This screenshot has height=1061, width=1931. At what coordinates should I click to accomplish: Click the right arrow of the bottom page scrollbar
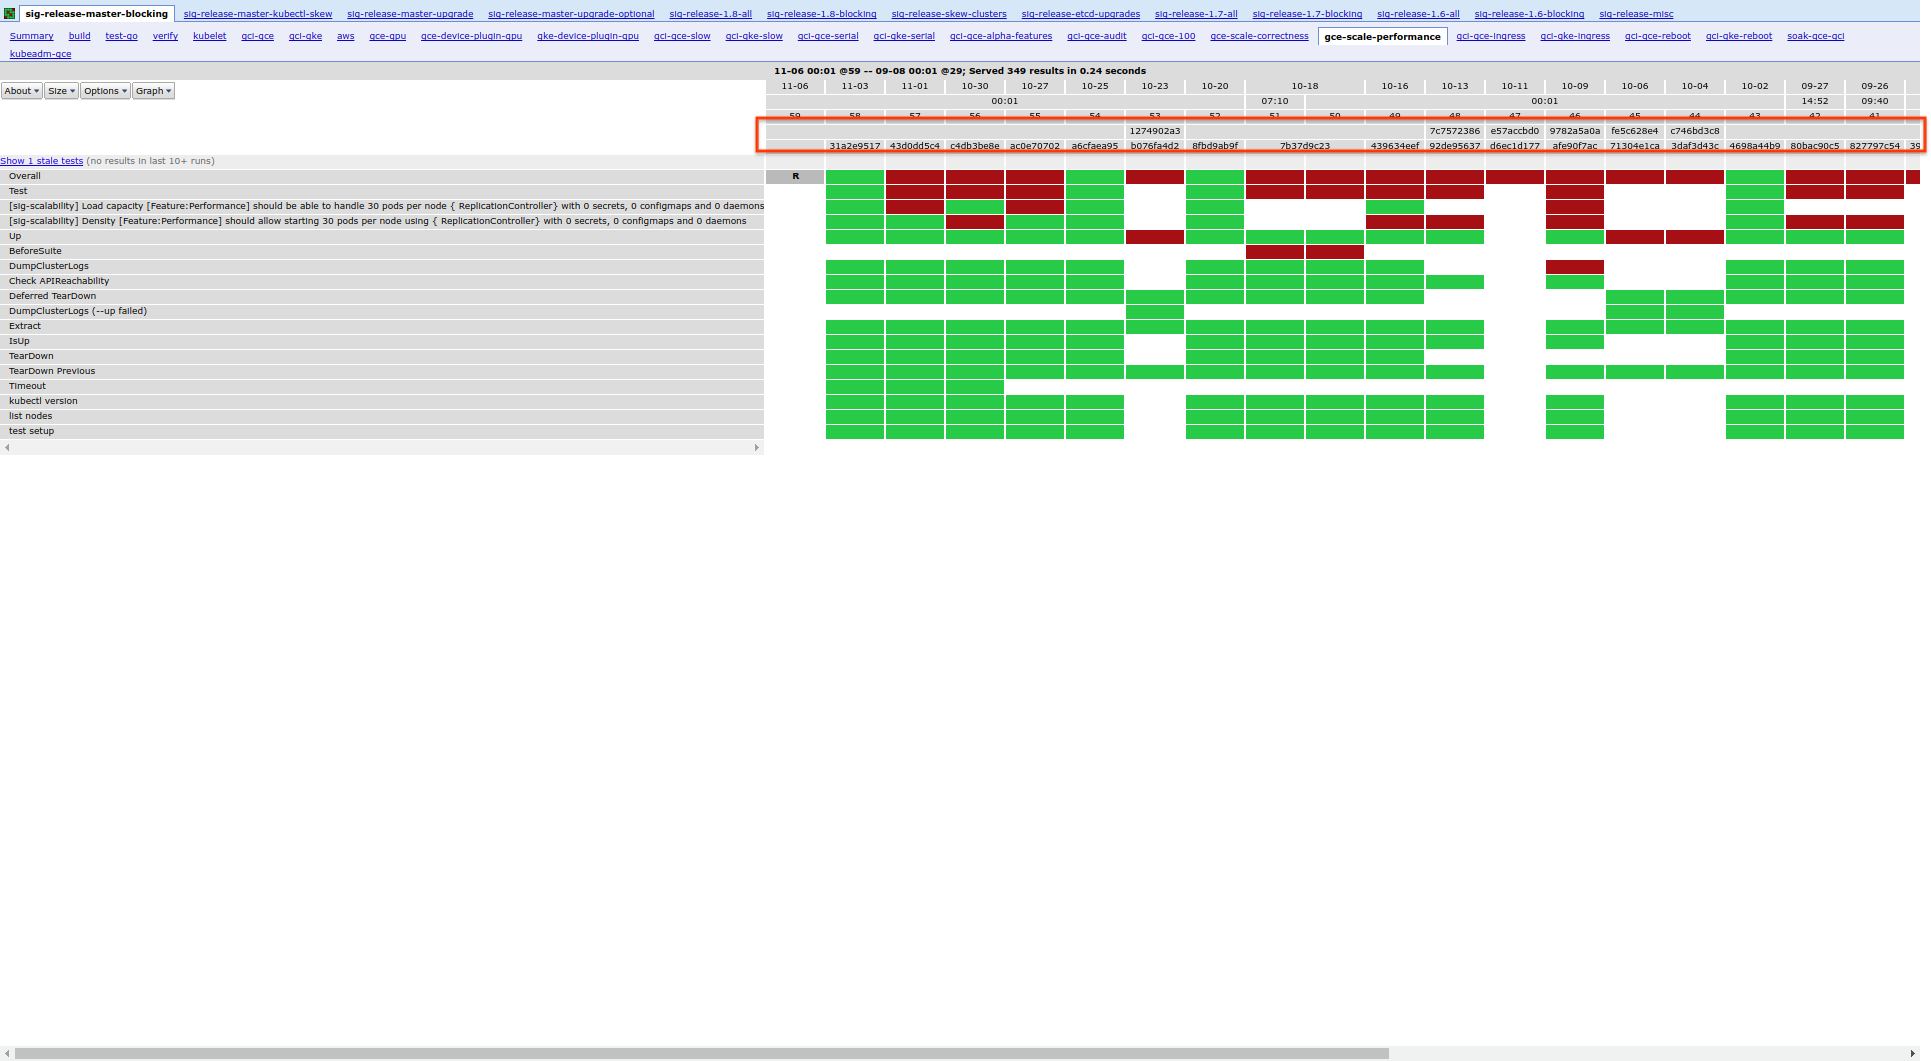coord(1913,1053)
